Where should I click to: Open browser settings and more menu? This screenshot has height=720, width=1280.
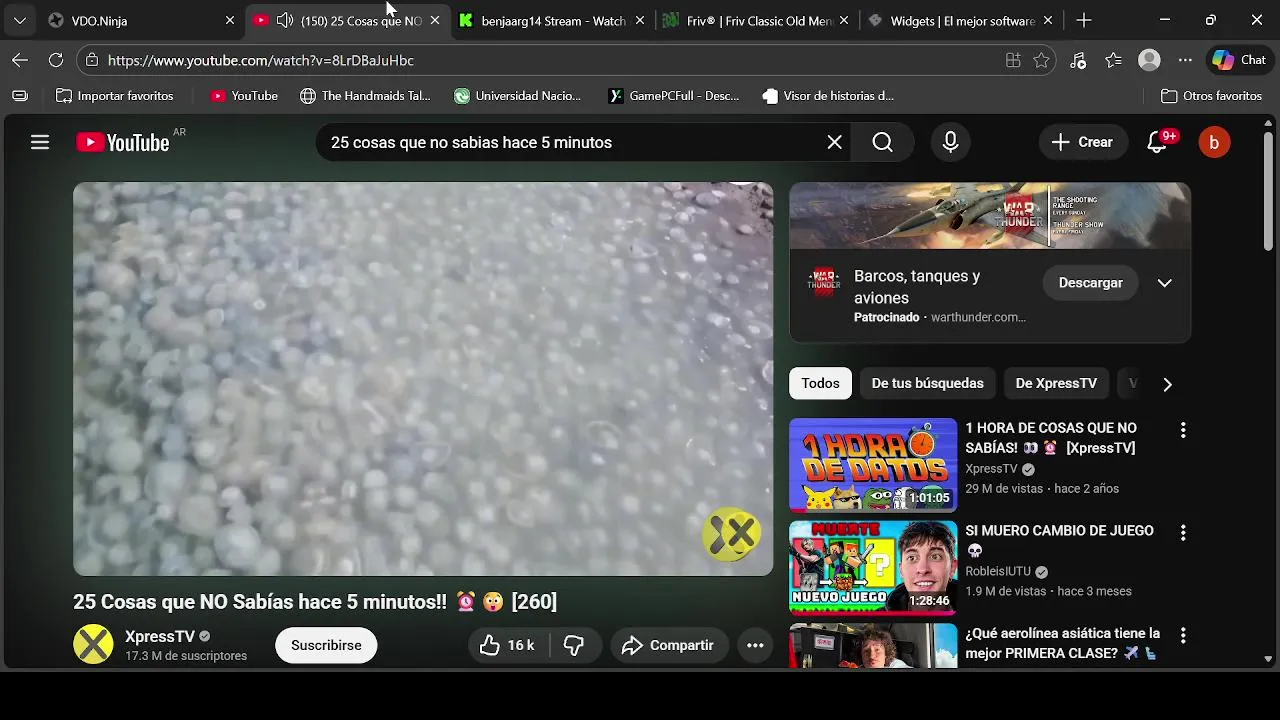click(x=1185, y=60)
